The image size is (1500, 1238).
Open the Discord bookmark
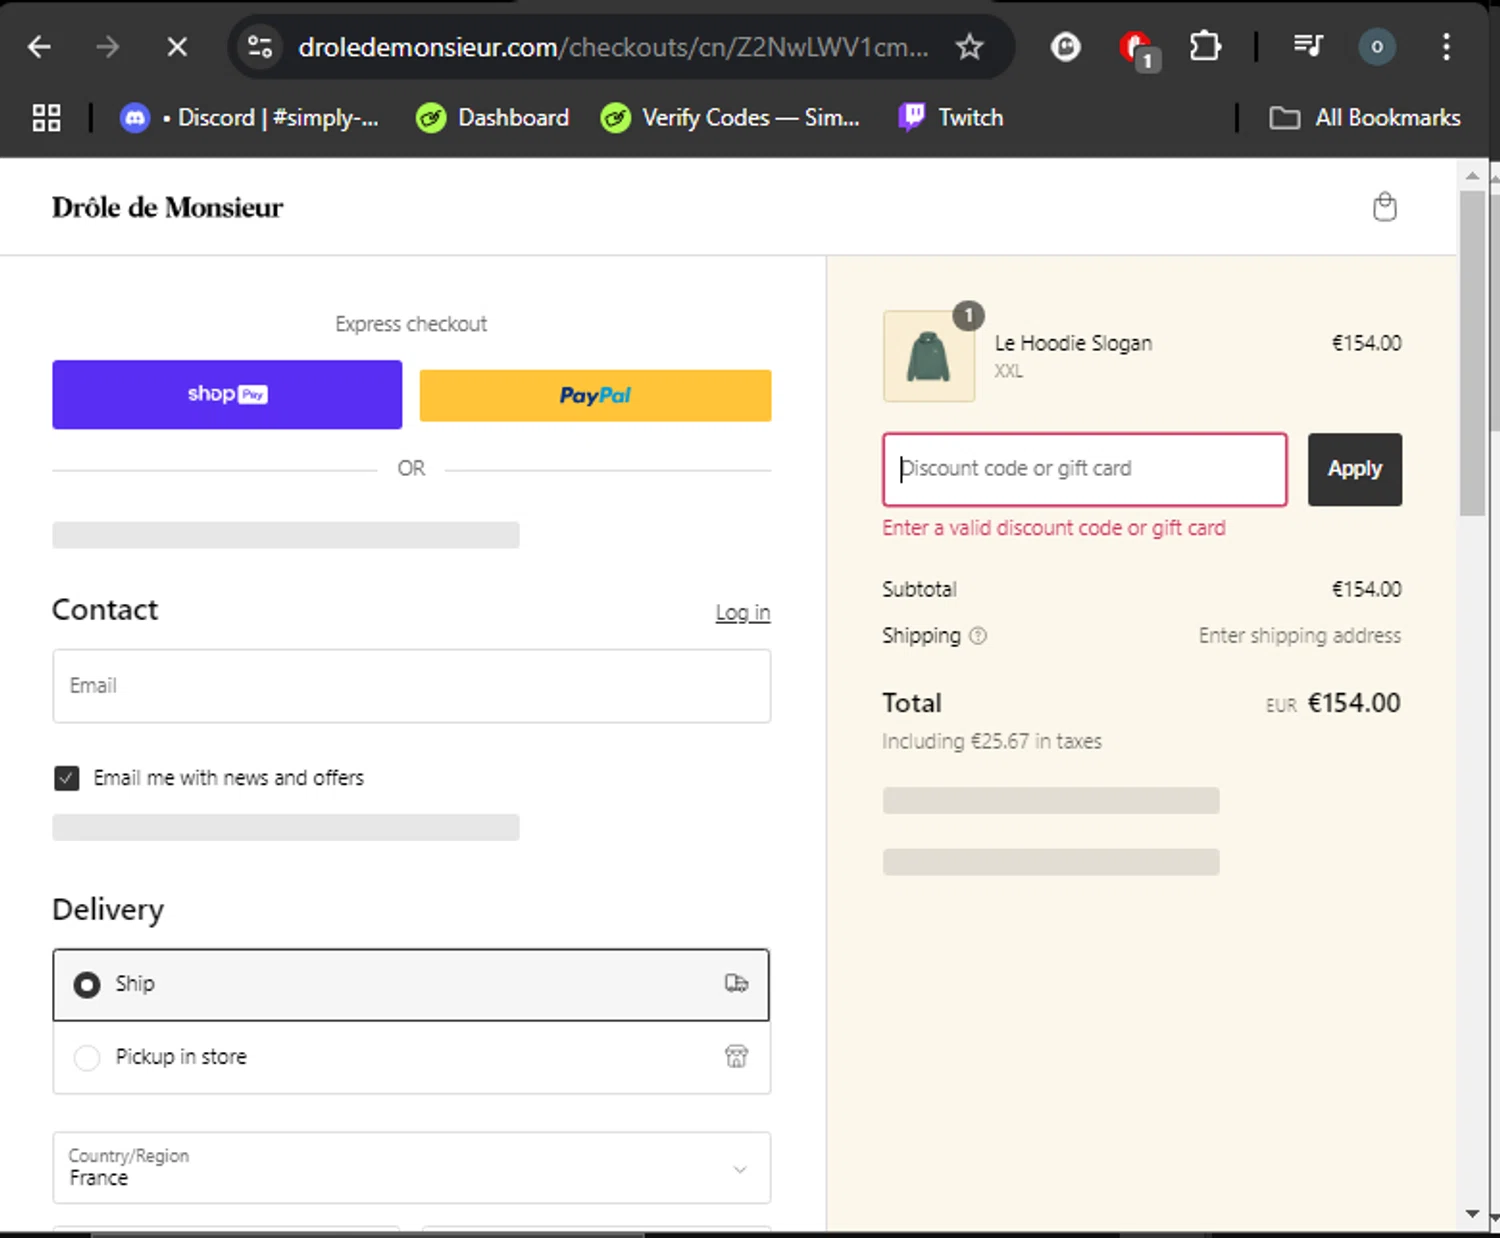(x=250, y=118)
